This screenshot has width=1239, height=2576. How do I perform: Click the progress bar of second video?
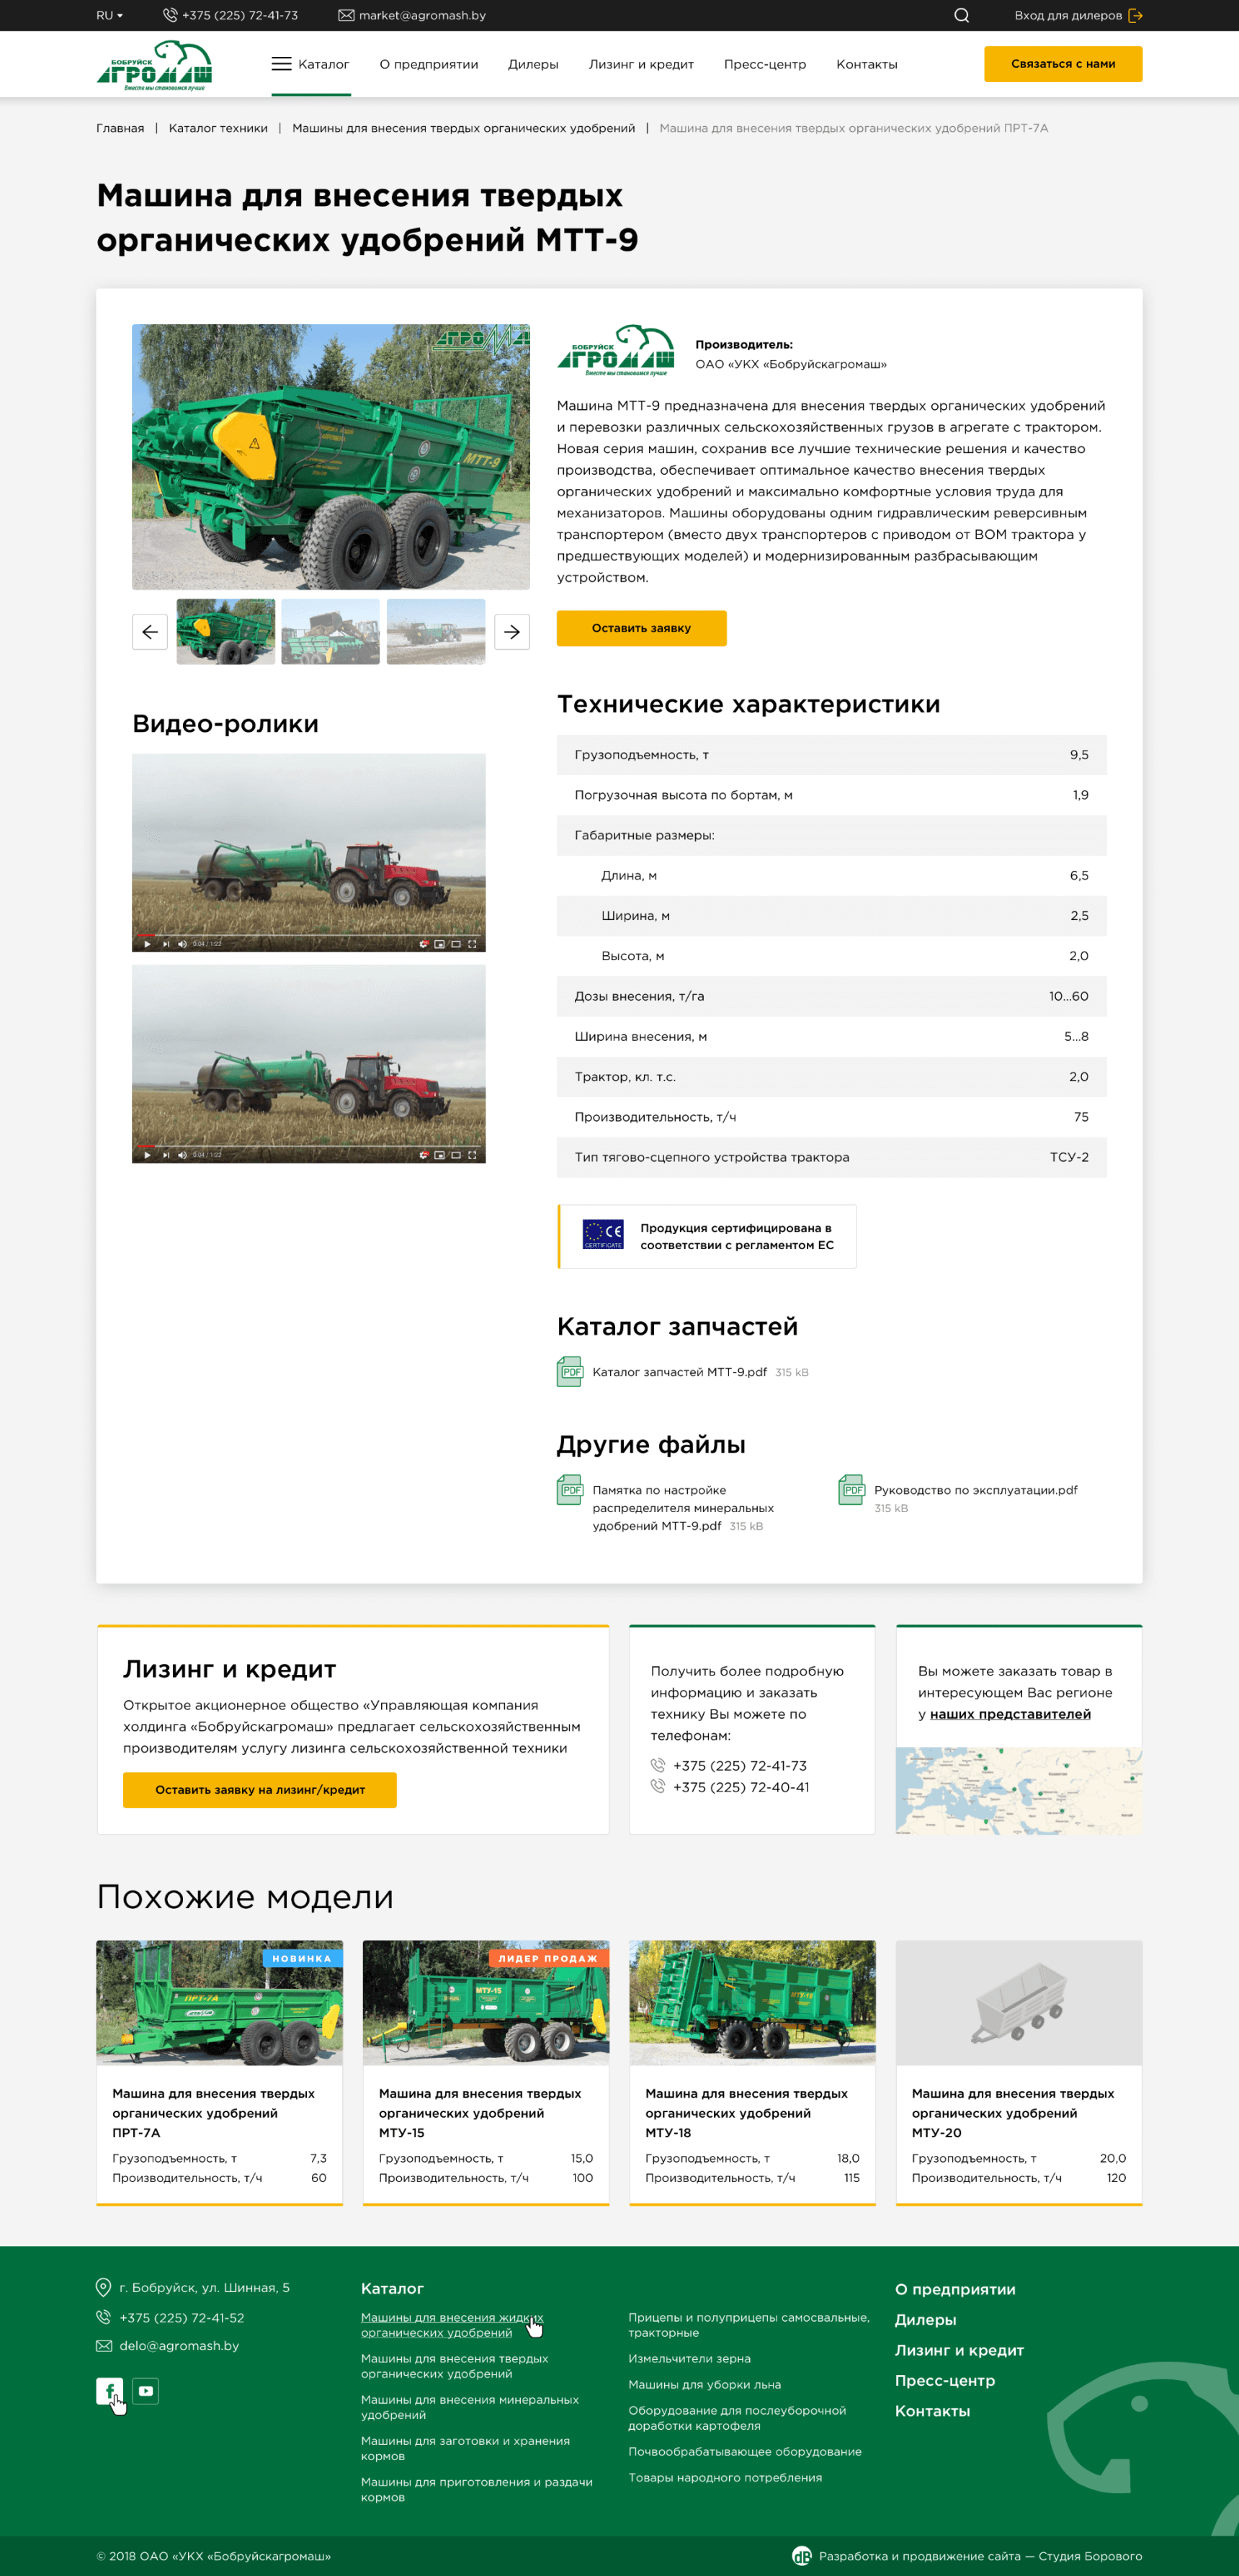(x=309, y=1147)
